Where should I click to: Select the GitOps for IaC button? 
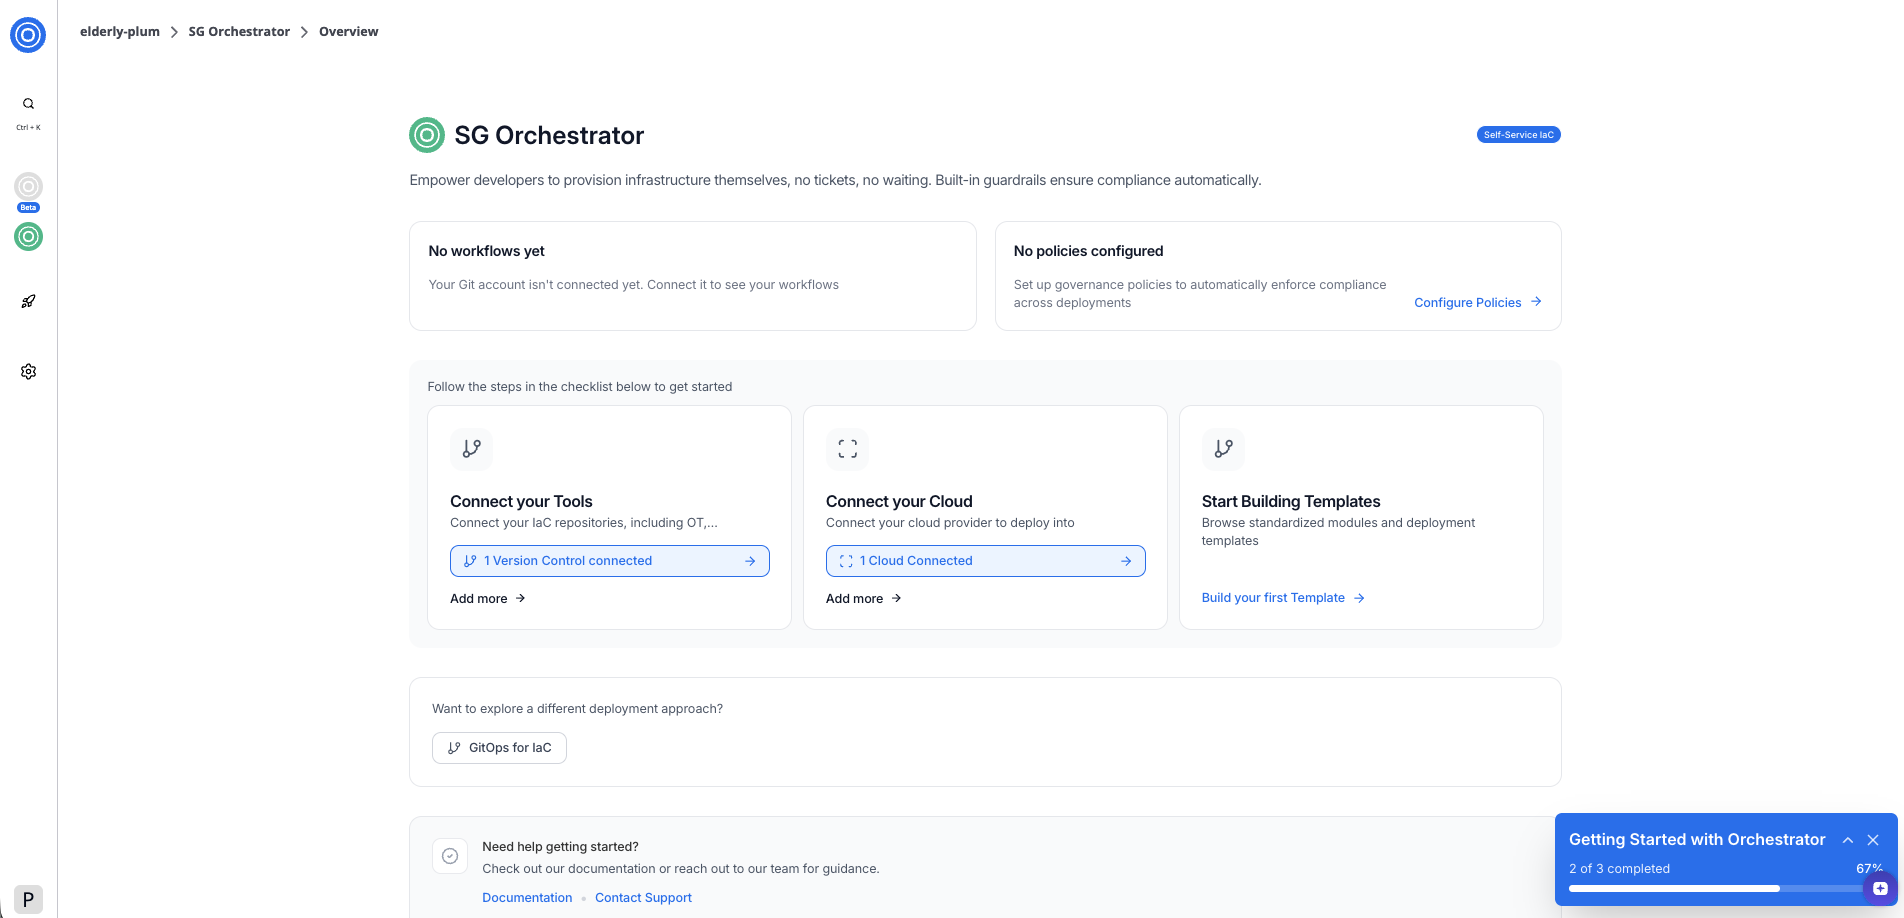[x=499, y=747]
